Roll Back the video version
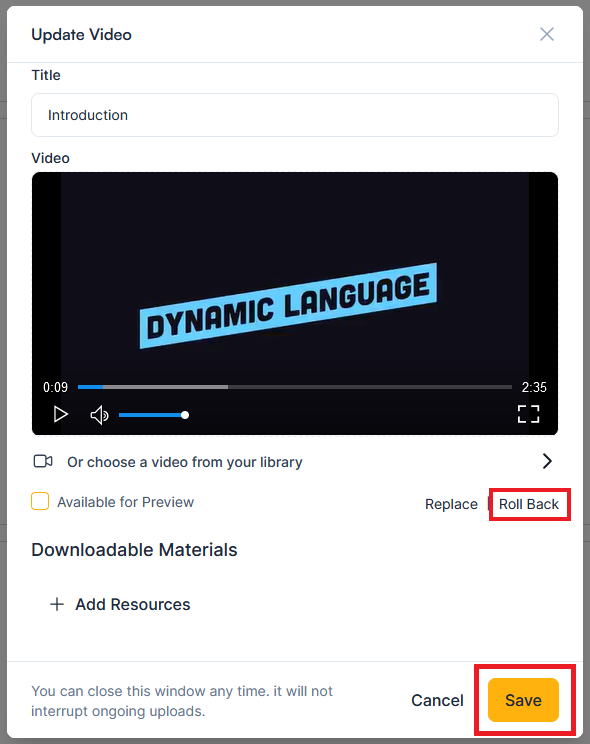Screen dimensions: 590x744 coord(529,504)
